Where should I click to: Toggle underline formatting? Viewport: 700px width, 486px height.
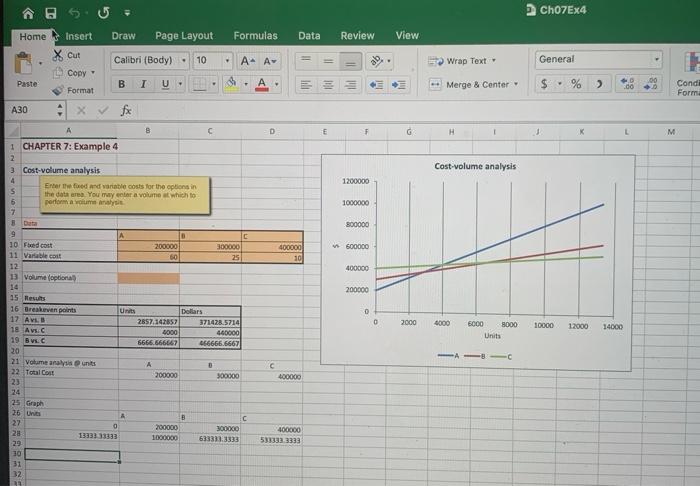pyautogui.click(x=166, y=84)
